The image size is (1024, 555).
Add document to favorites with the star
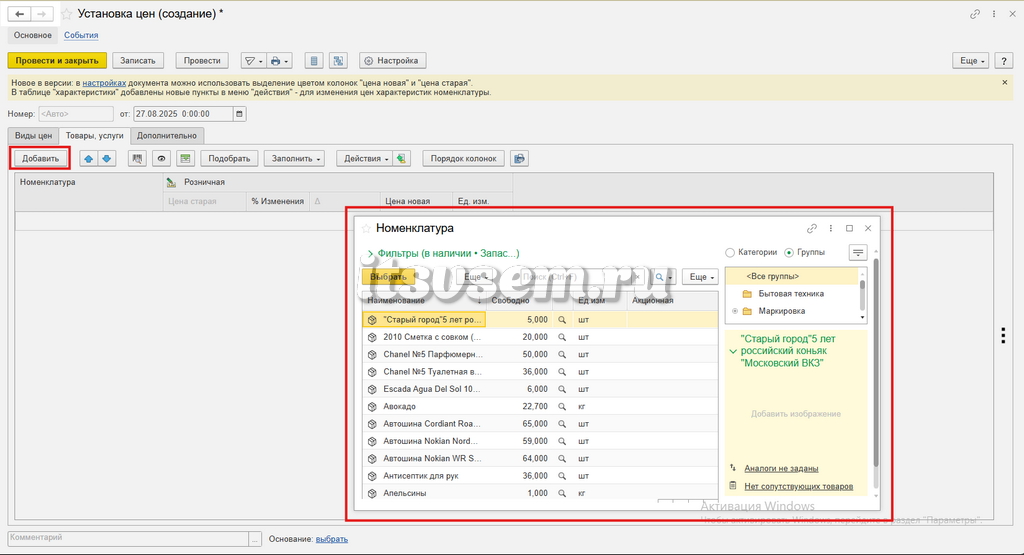(67, 14)
